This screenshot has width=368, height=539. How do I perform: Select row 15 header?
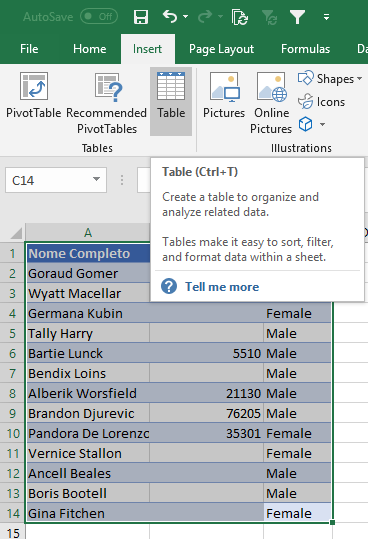[x=12, y=532]
